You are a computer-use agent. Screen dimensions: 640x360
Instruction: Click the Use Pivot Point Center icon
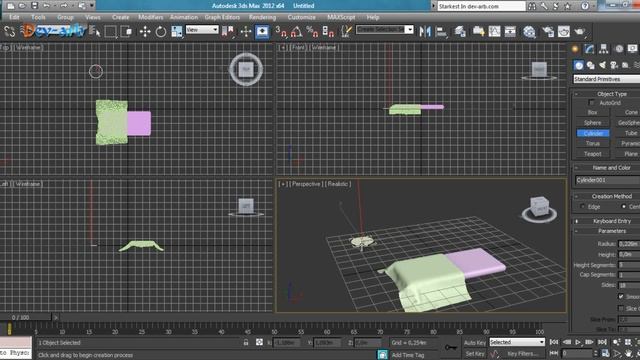pyautogui.click(x=228, y=31)
